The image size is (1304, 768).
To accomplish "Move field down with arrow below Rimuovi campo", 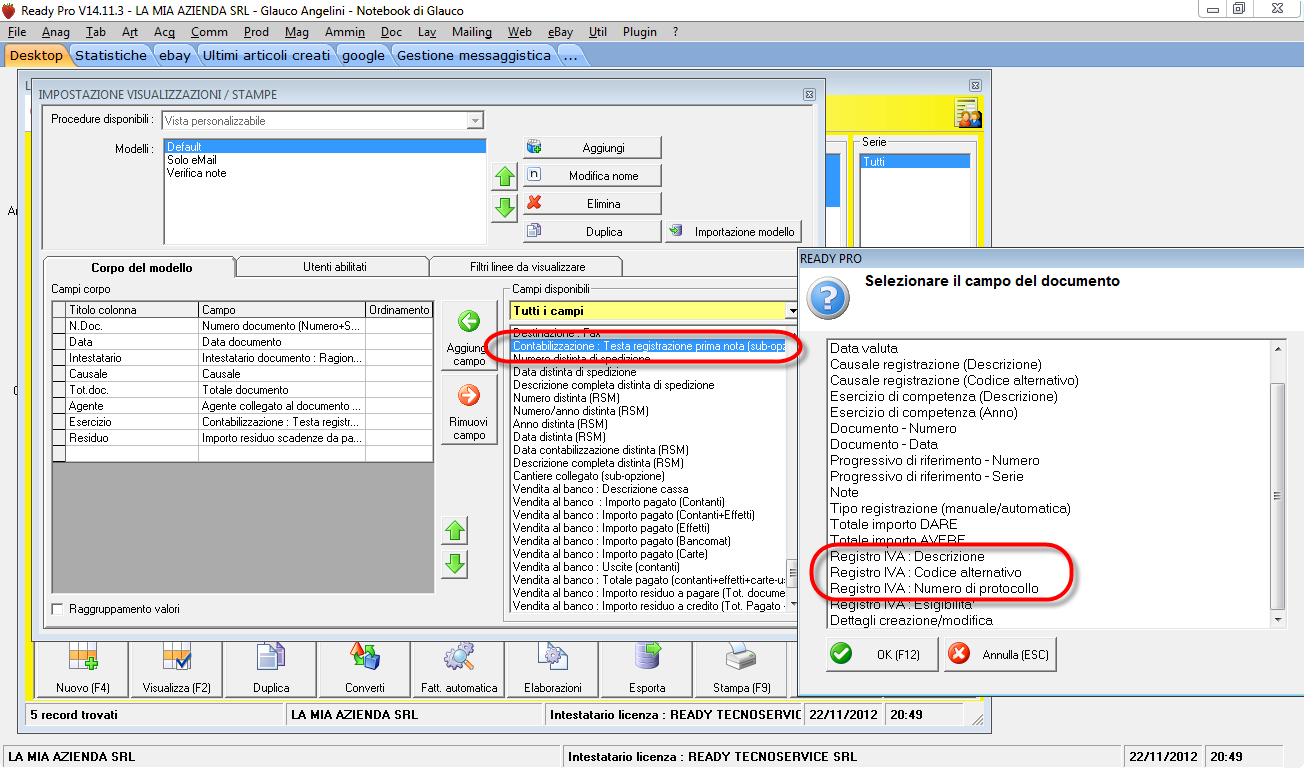I will tap(455, 564).
